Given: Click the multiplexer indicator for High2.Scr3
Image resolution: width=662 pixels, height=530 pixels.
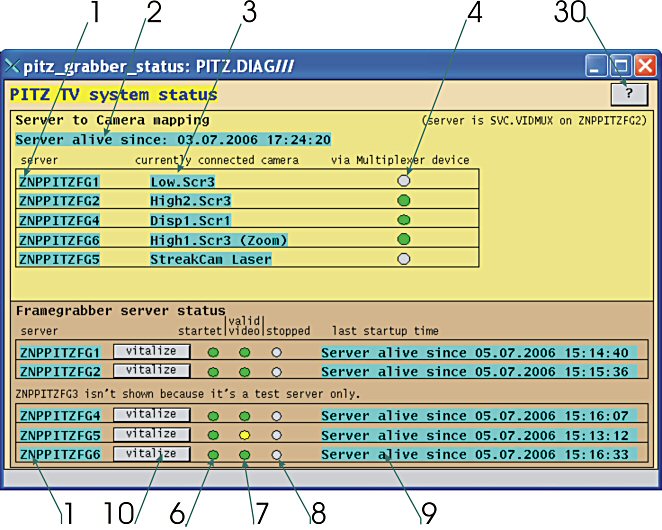Looking at the screenshot, I should point(404,200).
